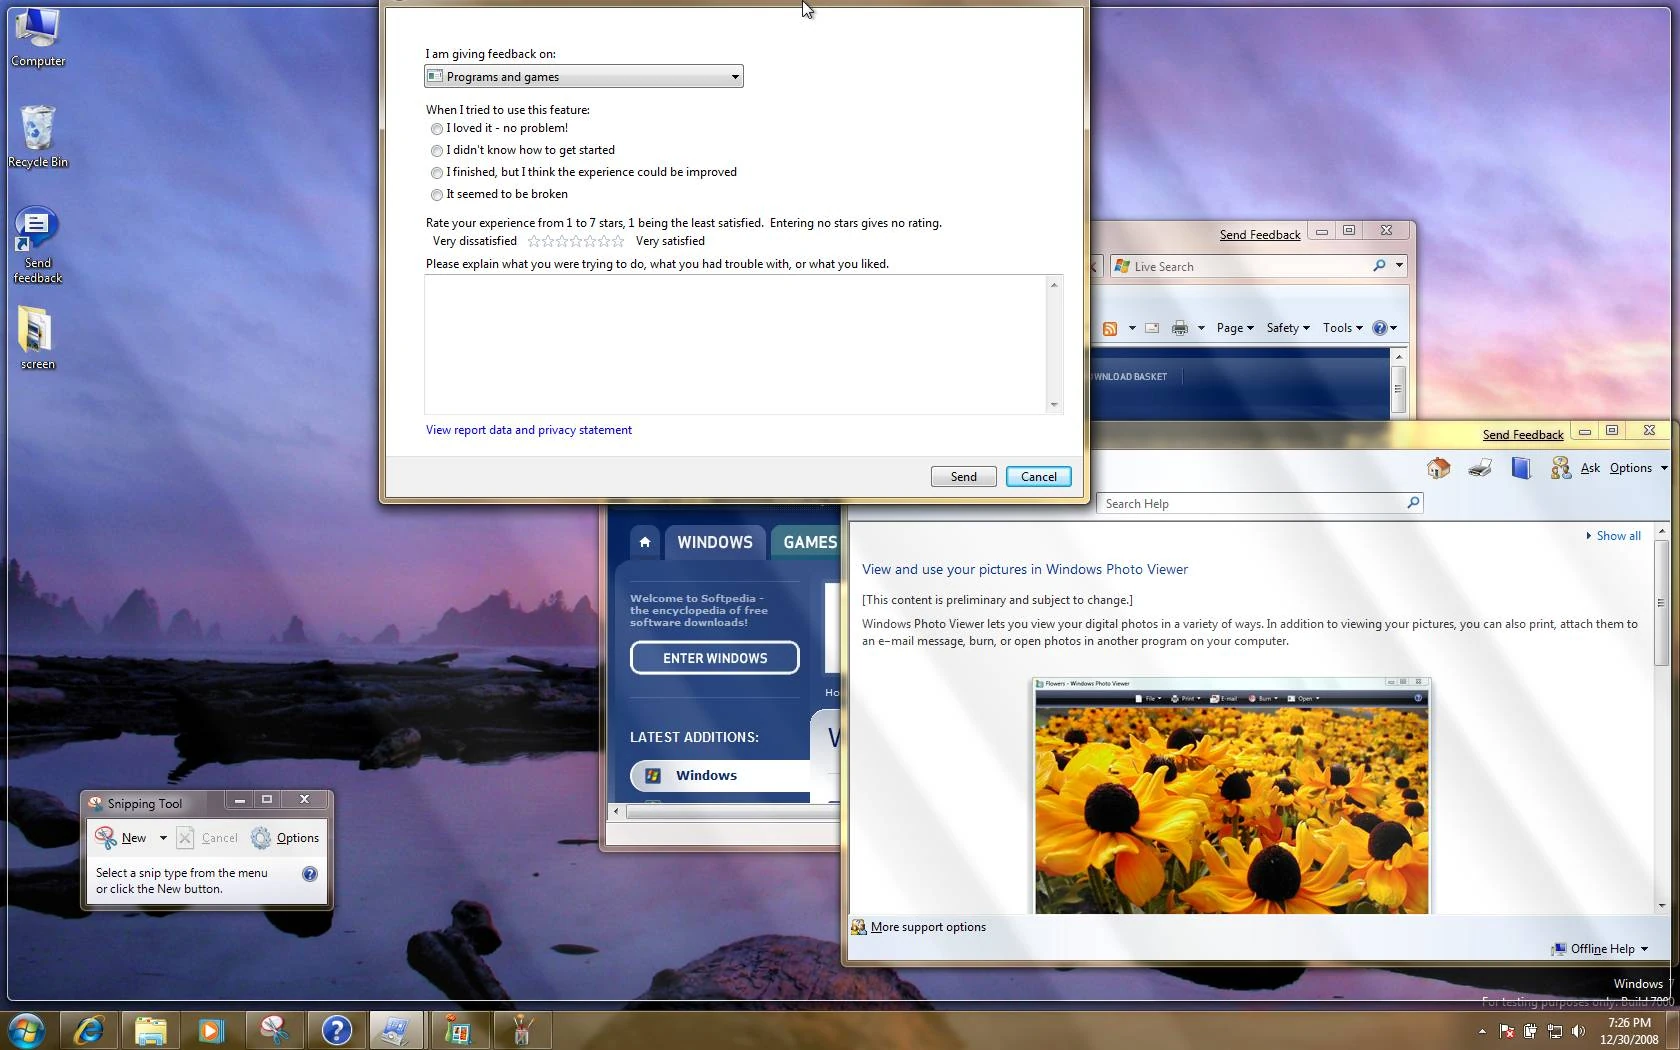The width and height of the screenshot is (1680, 1050).
Task: Click the Internet Explorer taskbar icon
Action: 89,1030
